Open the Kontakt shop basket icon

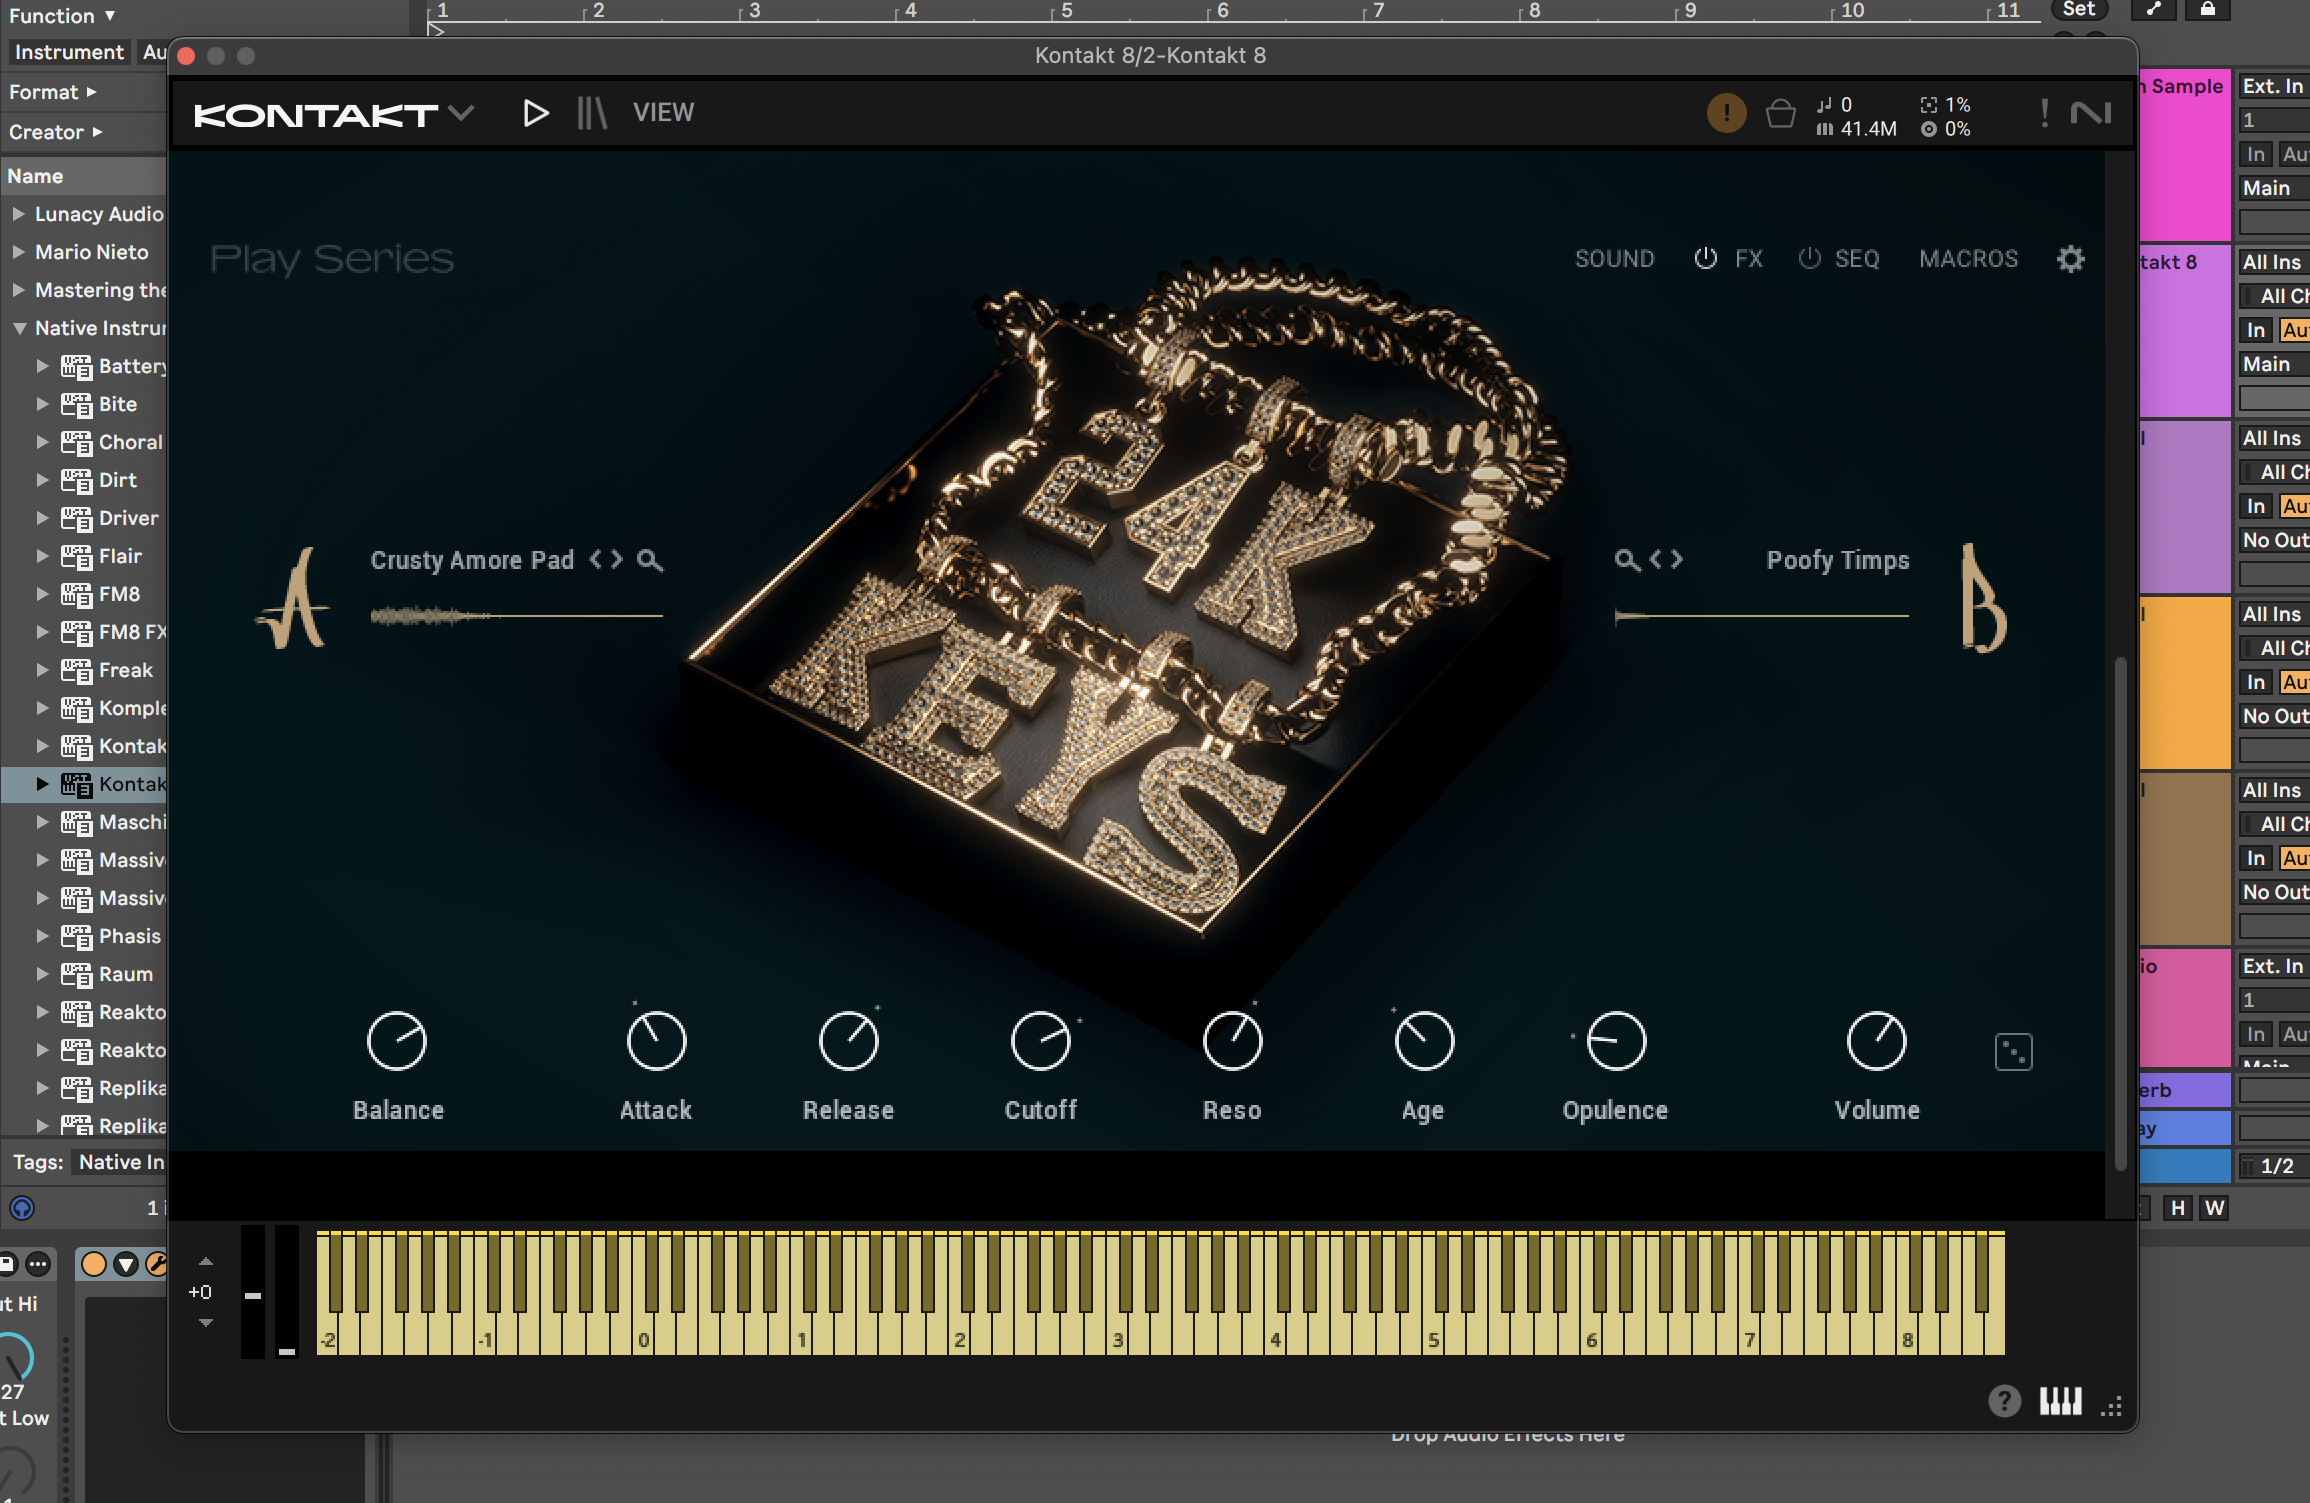(1780, 114)
